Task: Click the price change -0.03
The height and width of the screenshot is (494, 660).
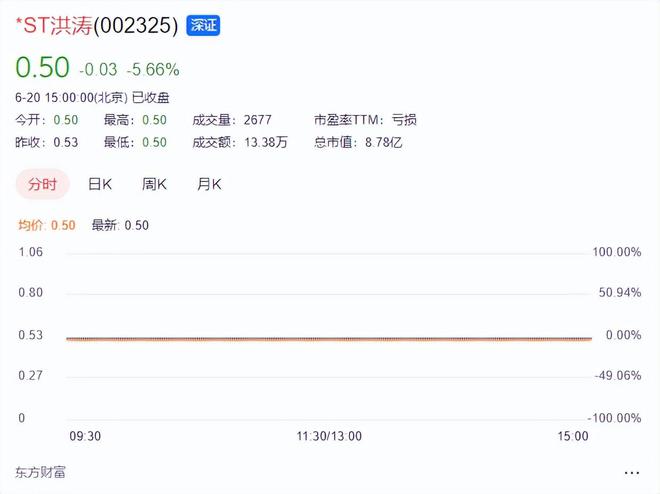Action: (98, 69)
